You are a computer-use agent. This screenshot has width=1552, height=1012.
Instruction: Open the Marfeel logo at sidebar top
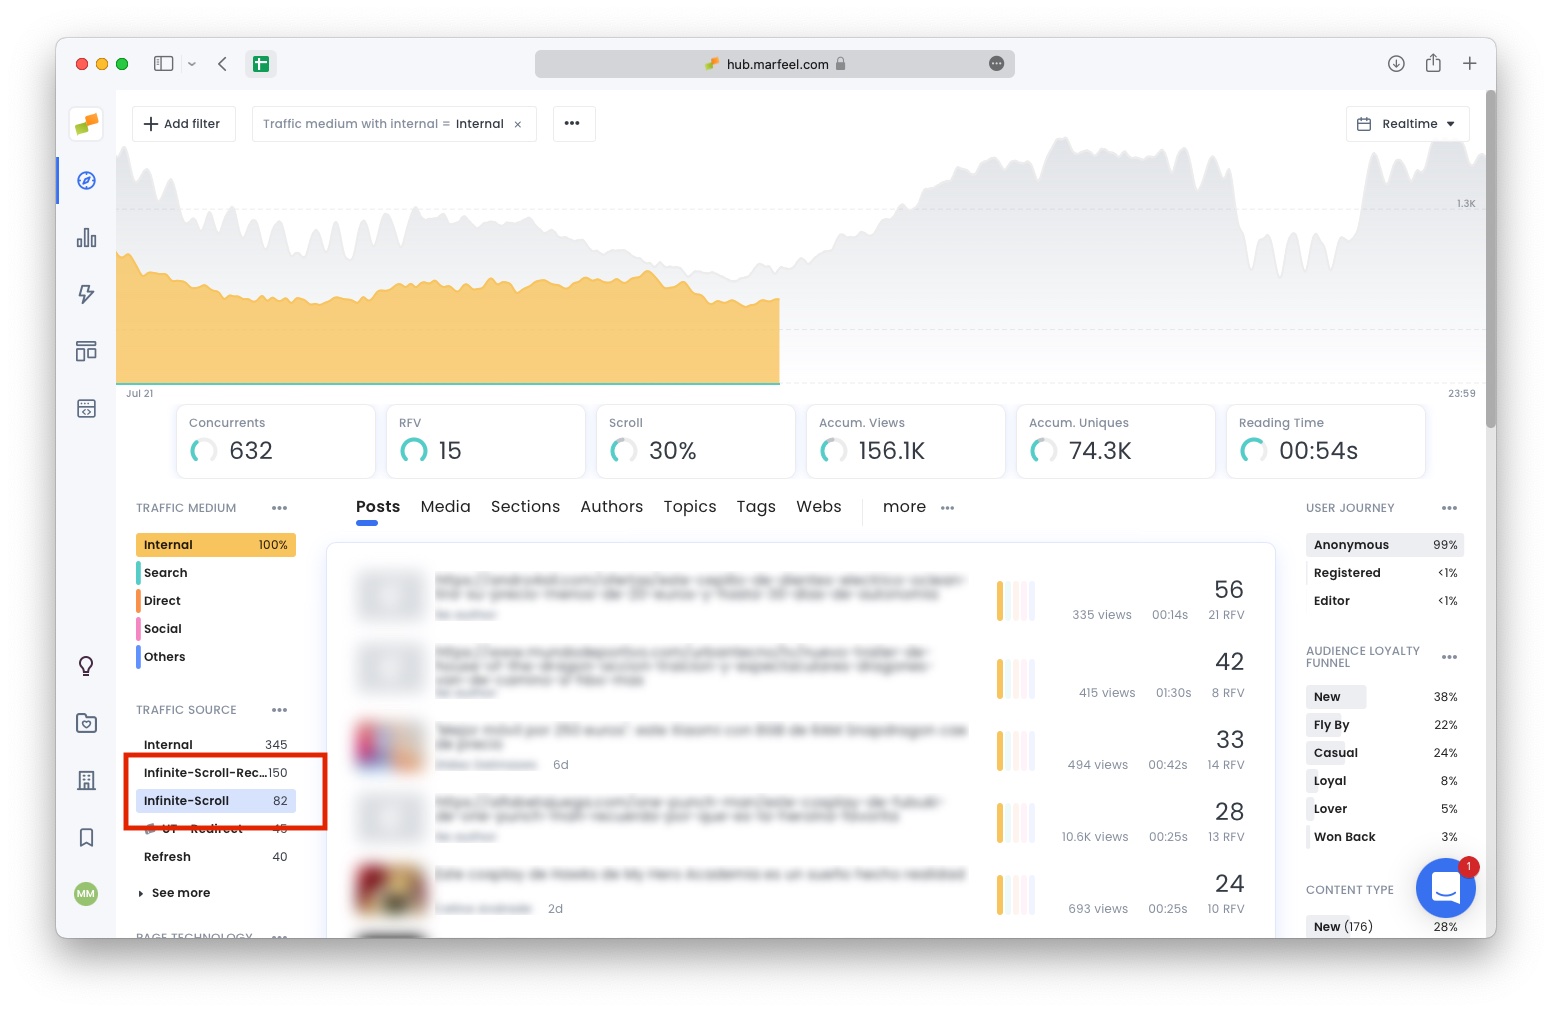tap(86, 124)
